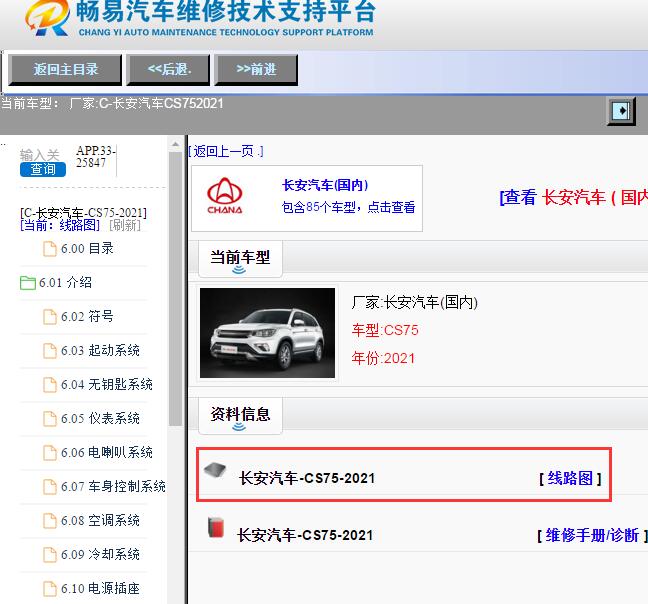Open the 6.09 冷却系统 document icon

point(50,554)
